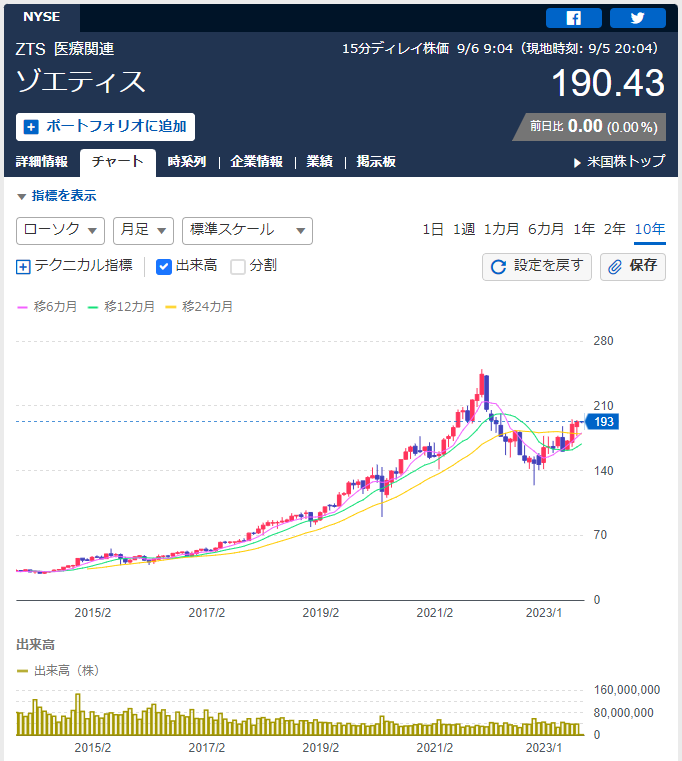Click the arrow icon beside 米国株トップ
This screenshot has width=682, height=761.
577,163
